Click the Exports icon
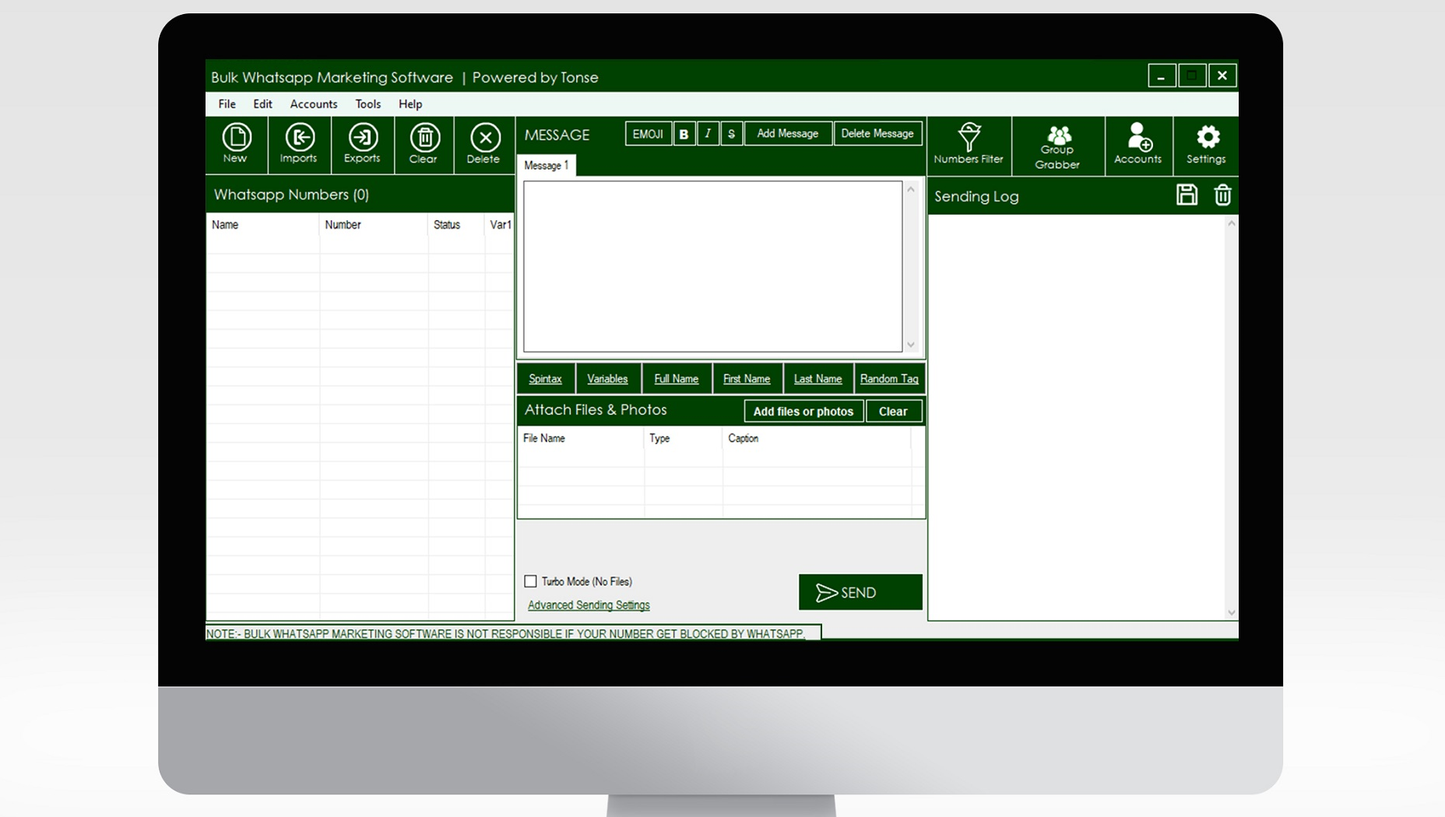The height and width of the screenshot is (817, 1445). point(362,144)
